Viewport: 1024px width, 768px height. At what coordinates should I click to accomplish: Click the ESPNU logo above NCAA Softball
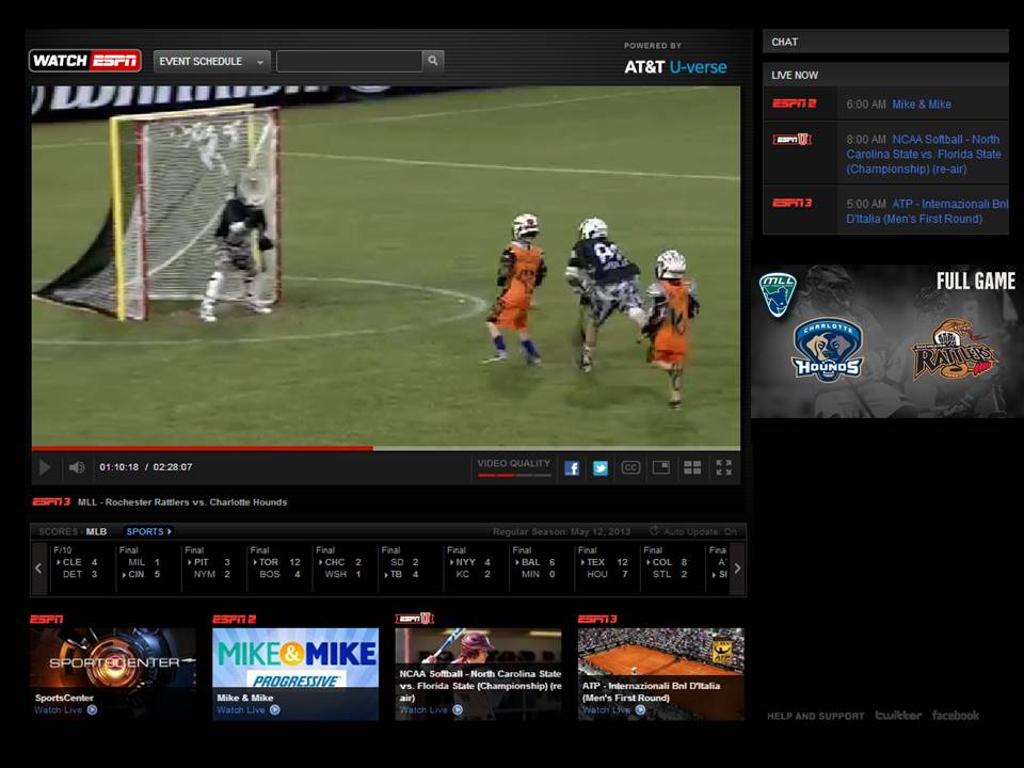coord(415,618)
